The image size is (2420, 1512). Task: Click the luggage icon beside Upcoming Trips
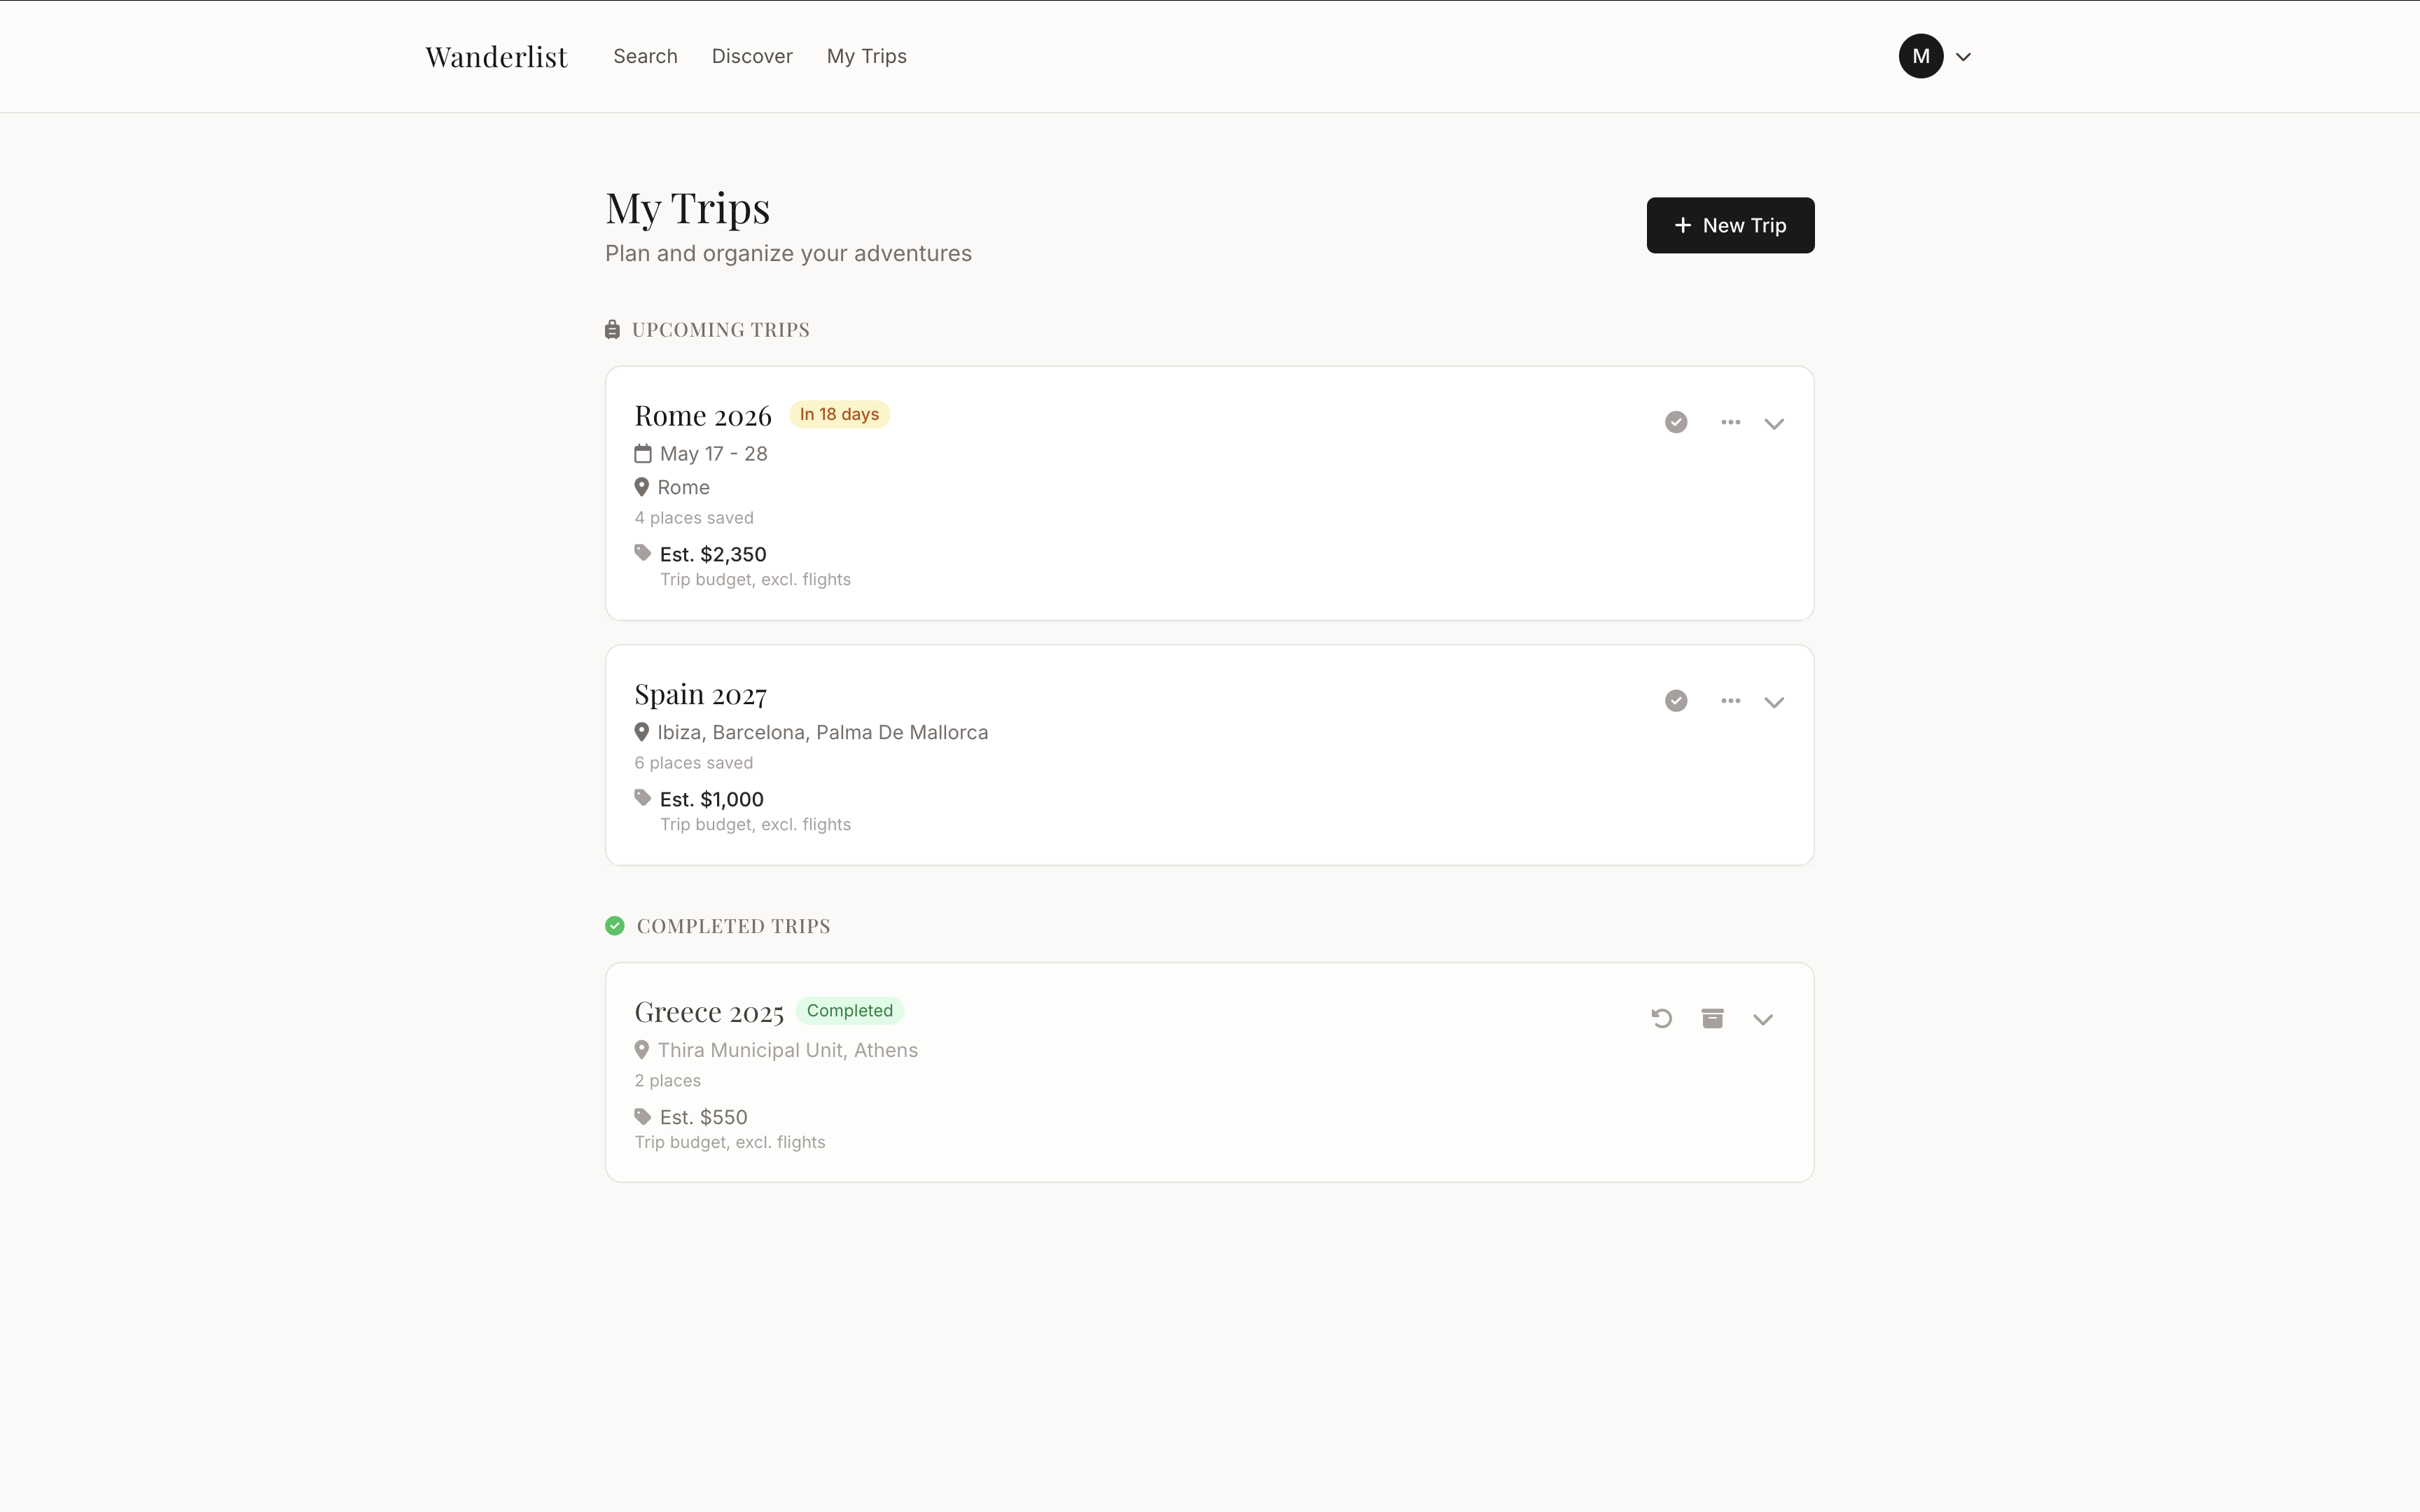coord(612,329)
